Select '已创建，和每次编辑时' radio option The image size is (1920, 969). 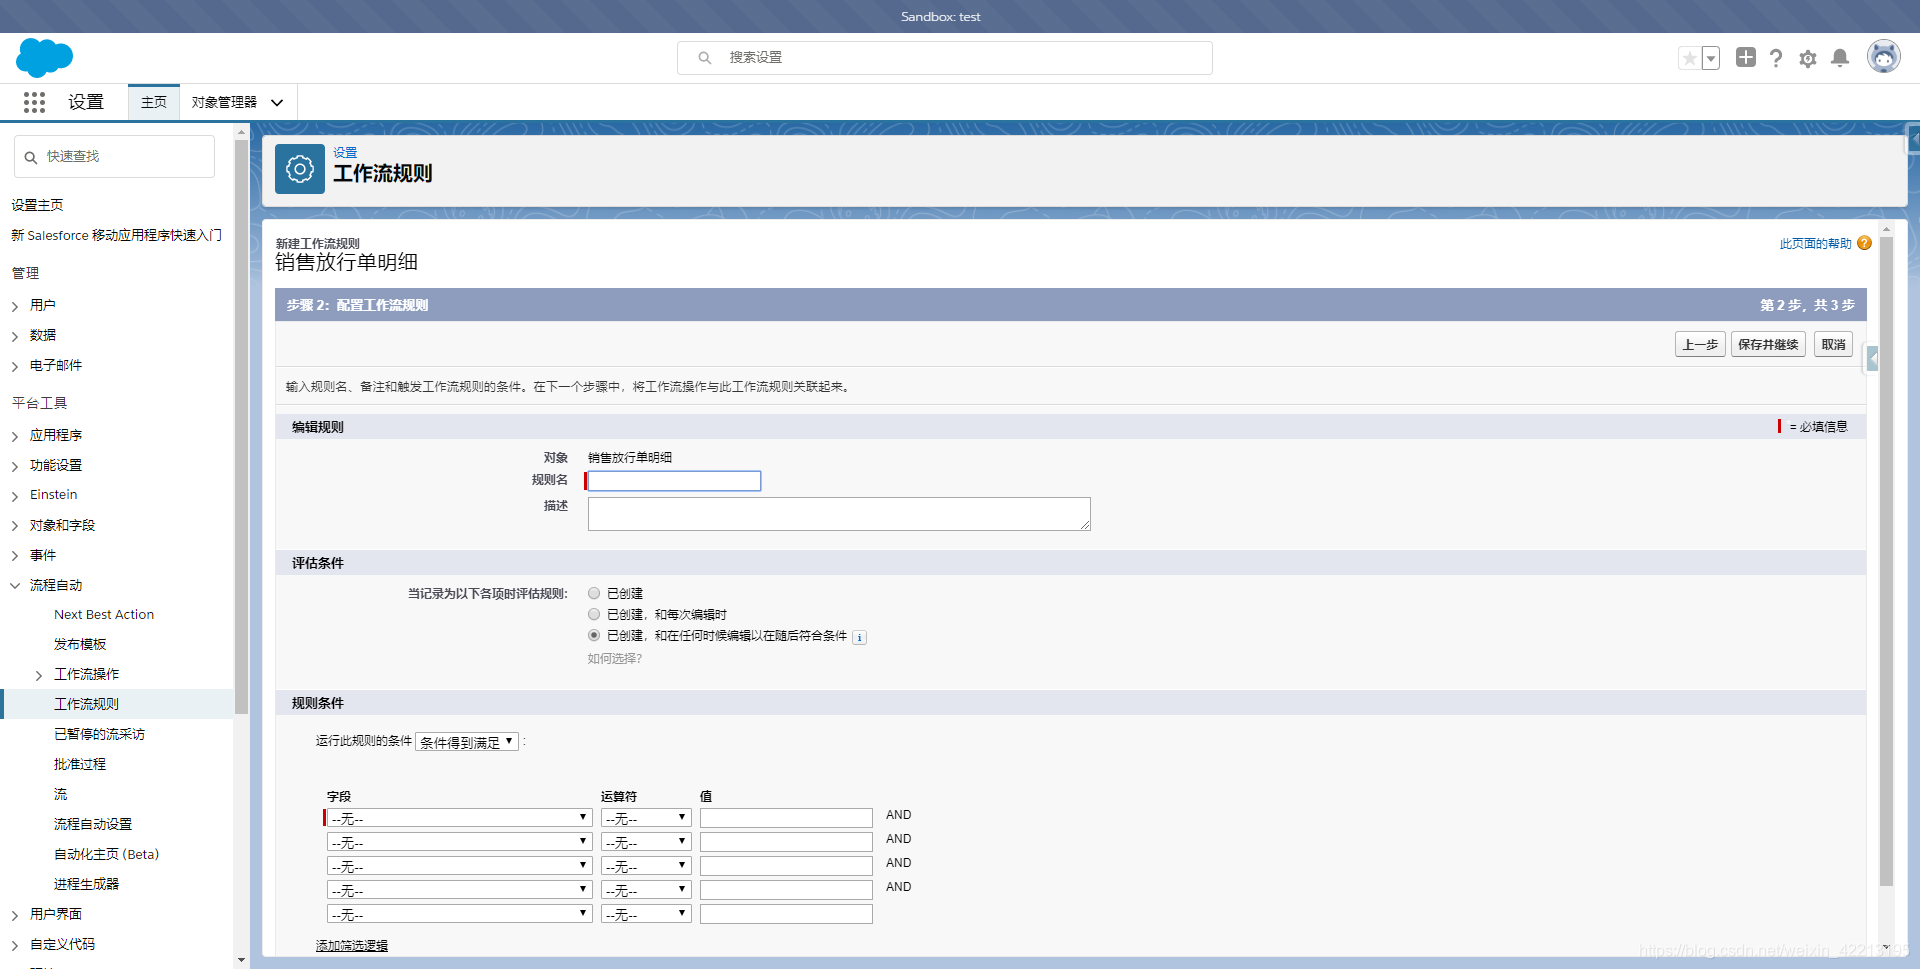pos(594,614)
